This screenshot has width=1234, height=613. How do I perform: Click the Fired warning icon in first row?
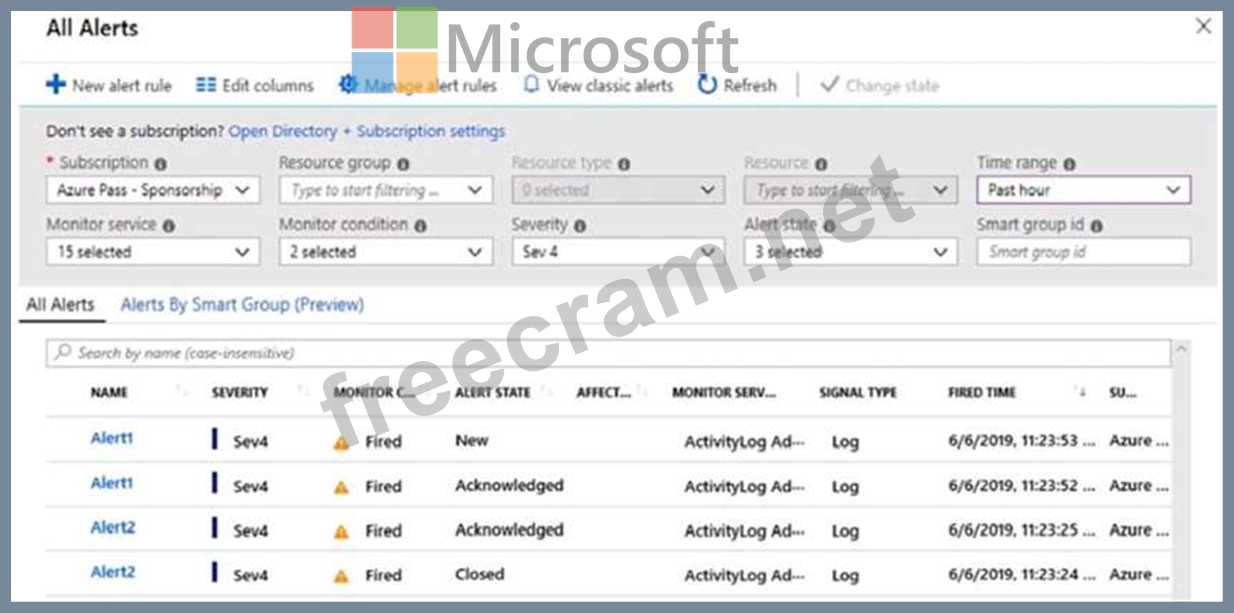point(342,442)
